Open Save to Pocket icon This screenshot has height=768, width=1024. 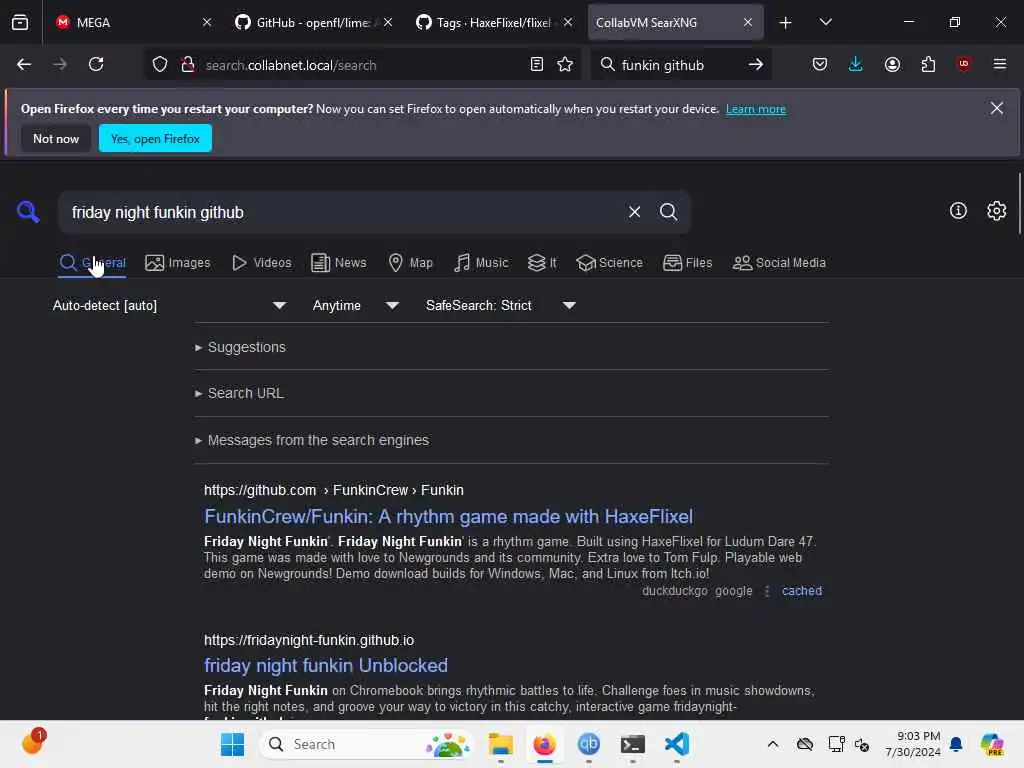(820, 64)
